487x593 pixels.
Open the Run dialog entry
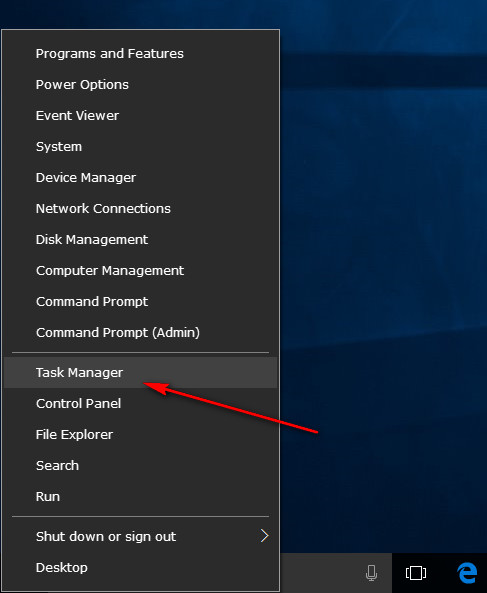140,497
